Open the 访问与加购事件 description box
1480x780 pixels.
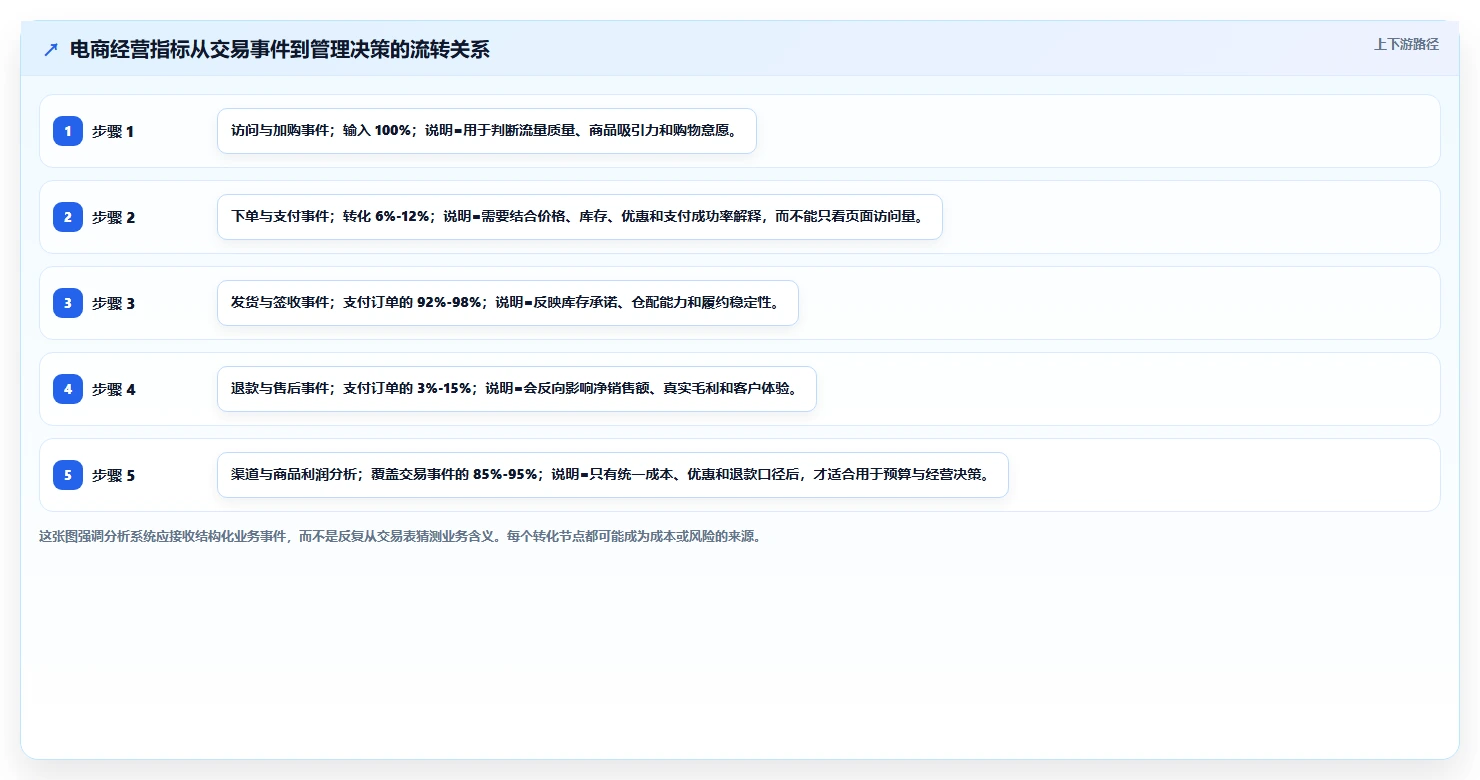487,131
